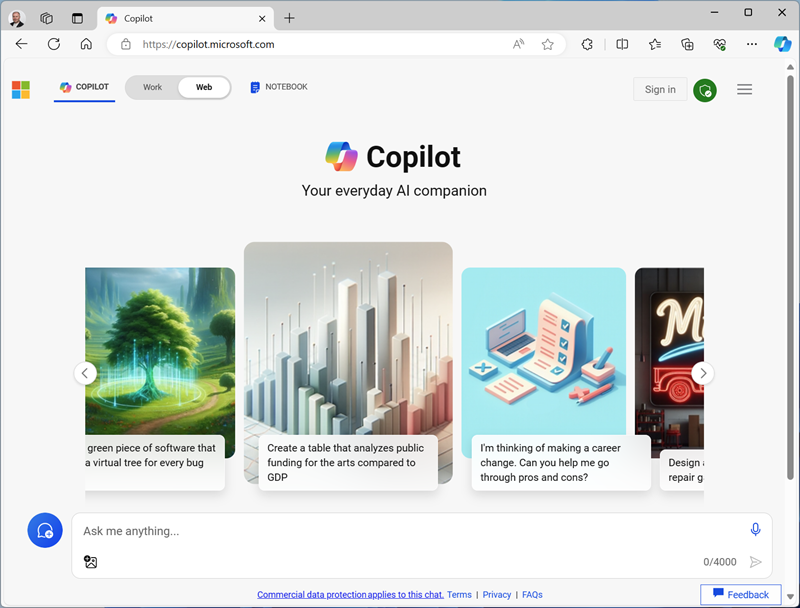Image resolution: width=800 pixels, height=608 pixels.
Task: Click the green shield icon near Sign in
Action: 705,89
